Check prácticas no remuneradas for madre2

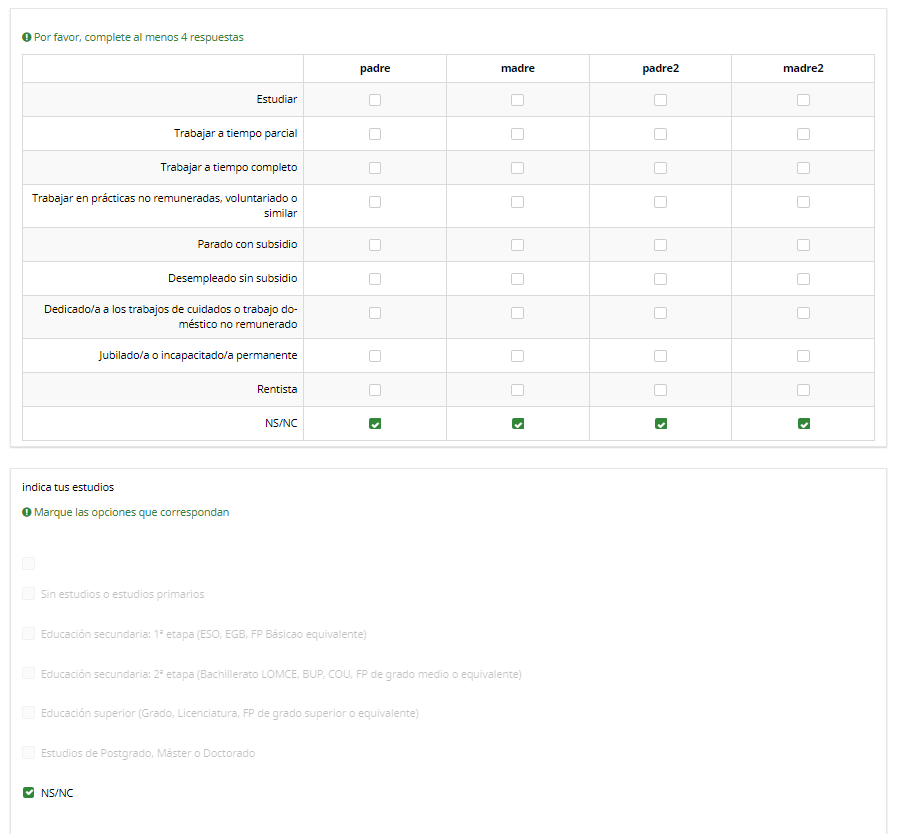[x=803, y=202]
